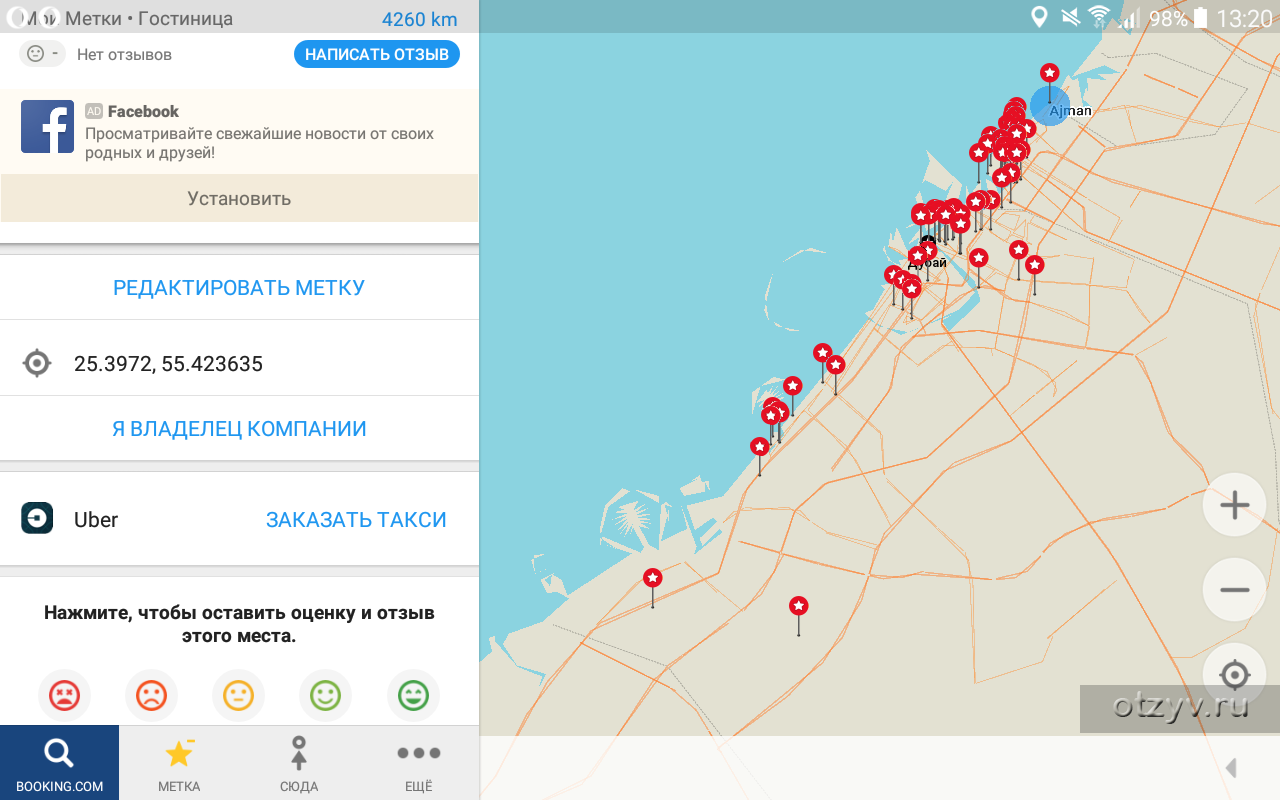Tap Заказать такси for Uber
The image size is (1280, 800).
click(x=356, y=520)
